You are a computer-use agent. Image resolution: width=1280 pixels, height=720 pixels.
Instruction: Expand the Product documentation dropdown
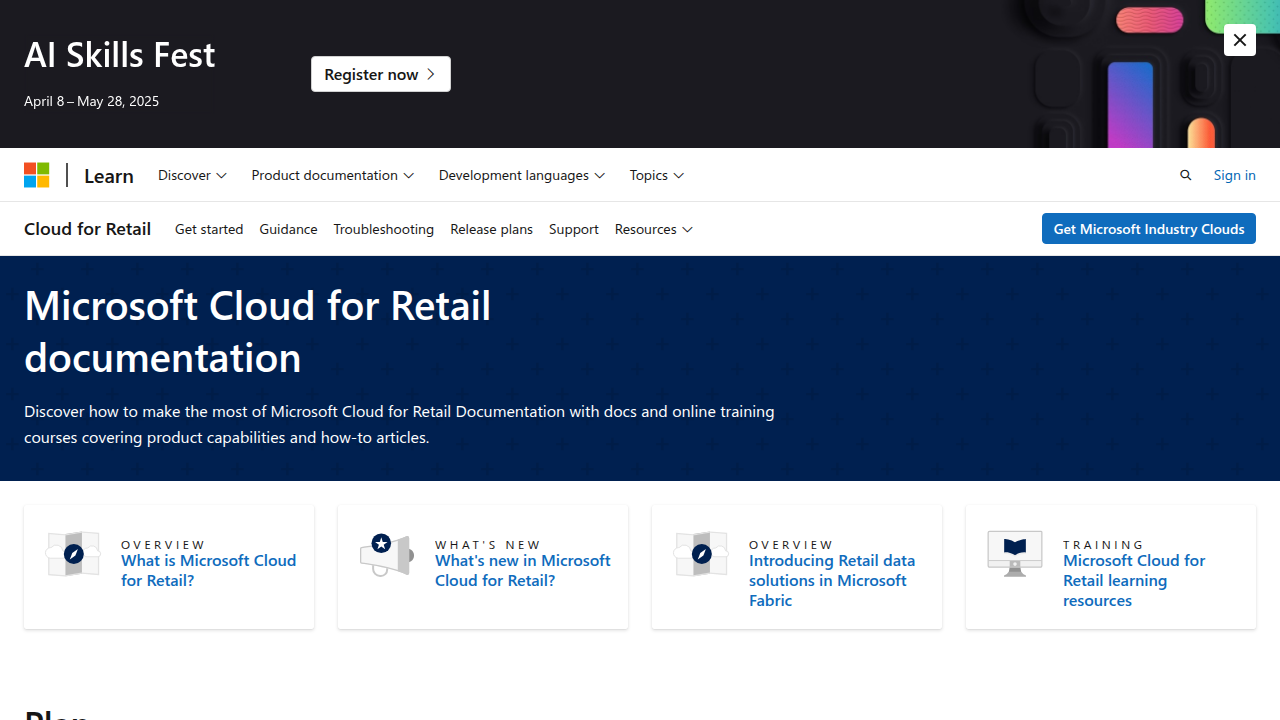click(333, 175)
